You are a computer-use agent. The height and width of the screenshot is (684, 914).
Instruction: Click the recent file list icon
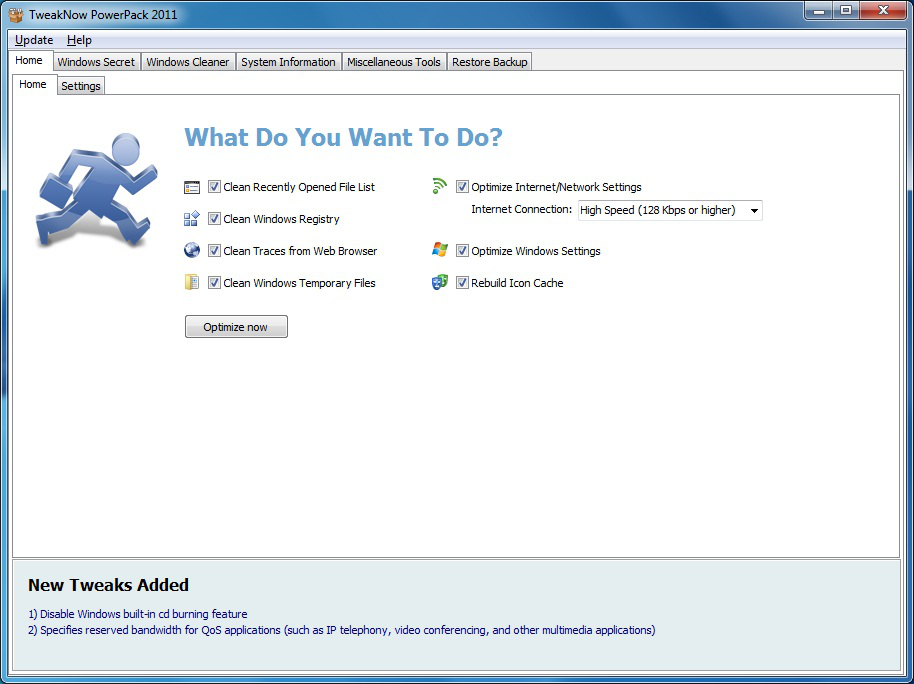tap(192, 187)
